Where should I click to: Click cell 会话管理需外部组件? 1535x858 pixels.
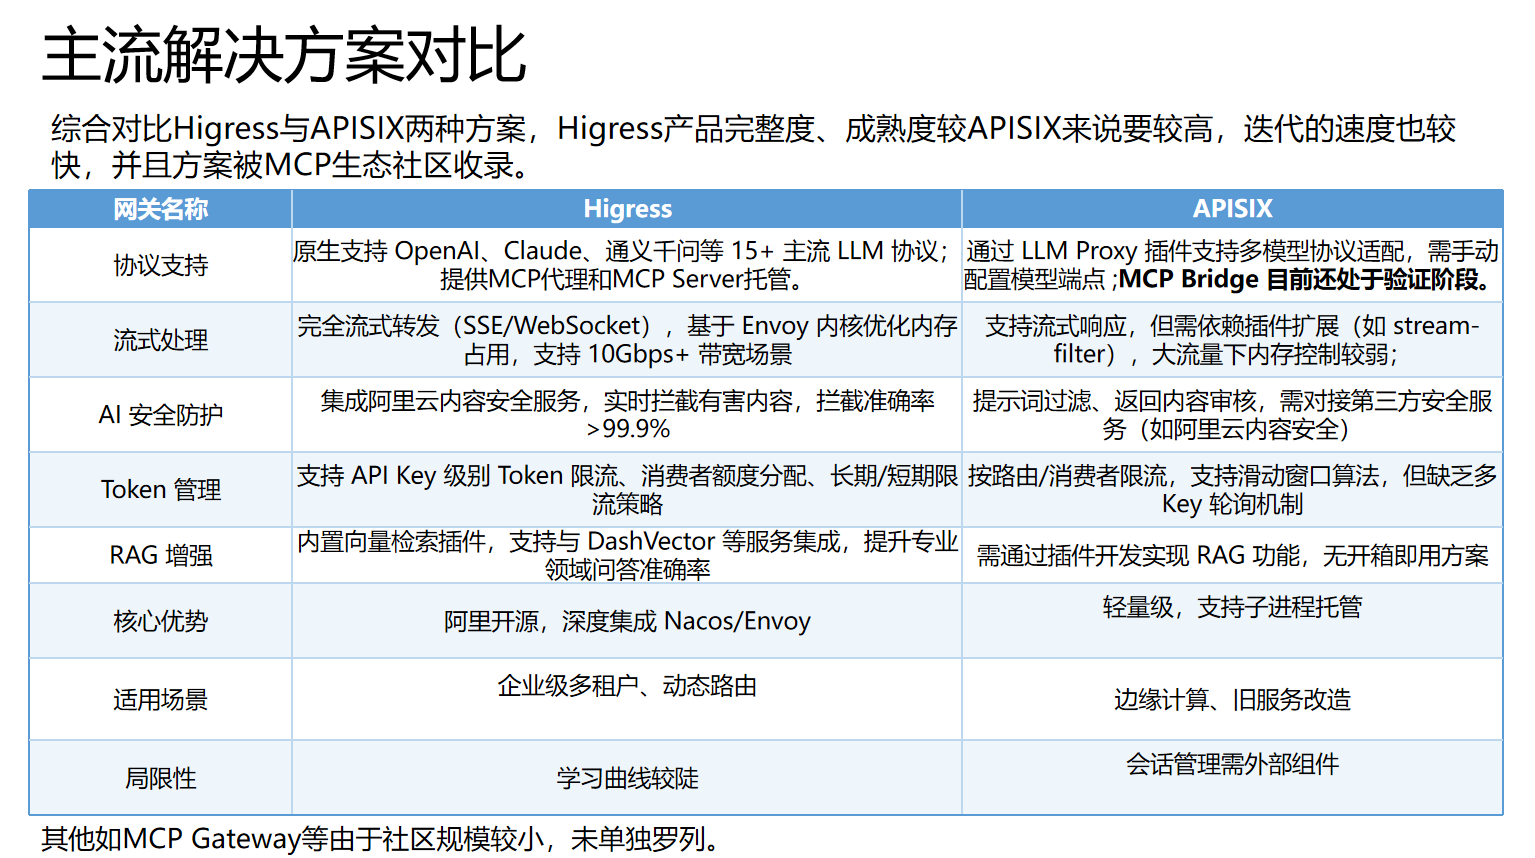pos(1232,778)
